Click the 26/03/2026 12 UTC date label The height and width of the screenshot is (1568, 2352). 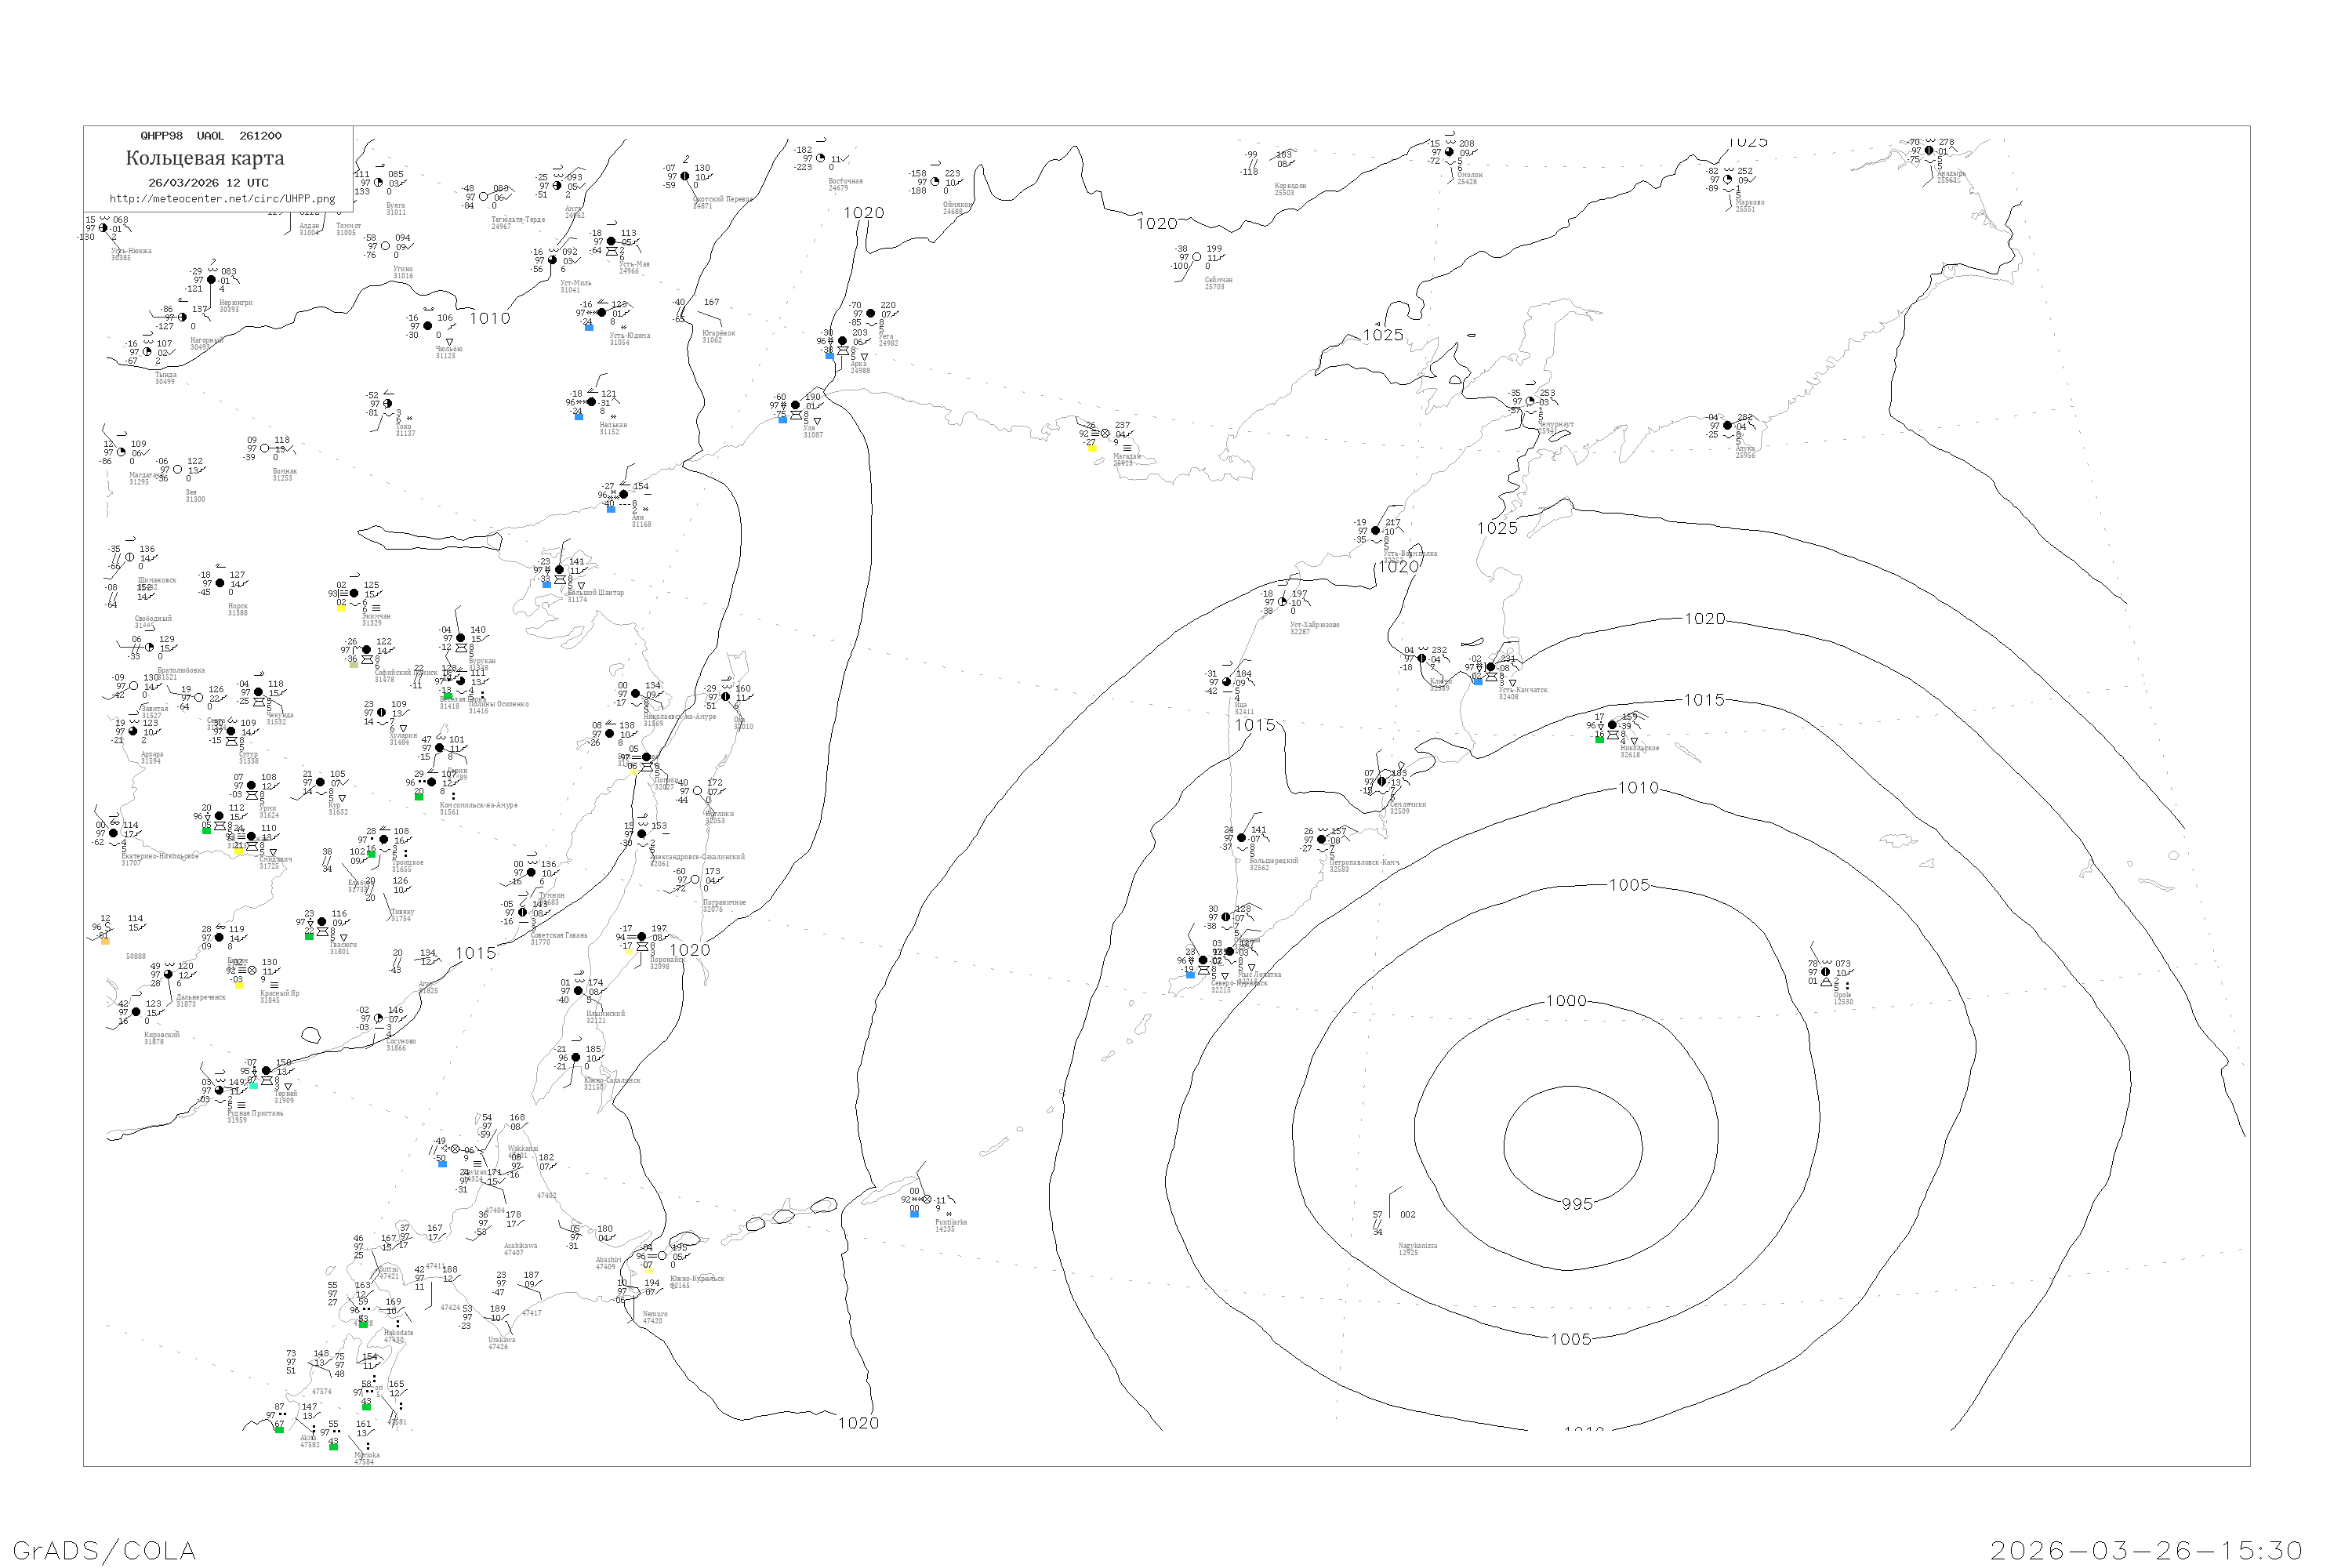(x=208, y=183)
